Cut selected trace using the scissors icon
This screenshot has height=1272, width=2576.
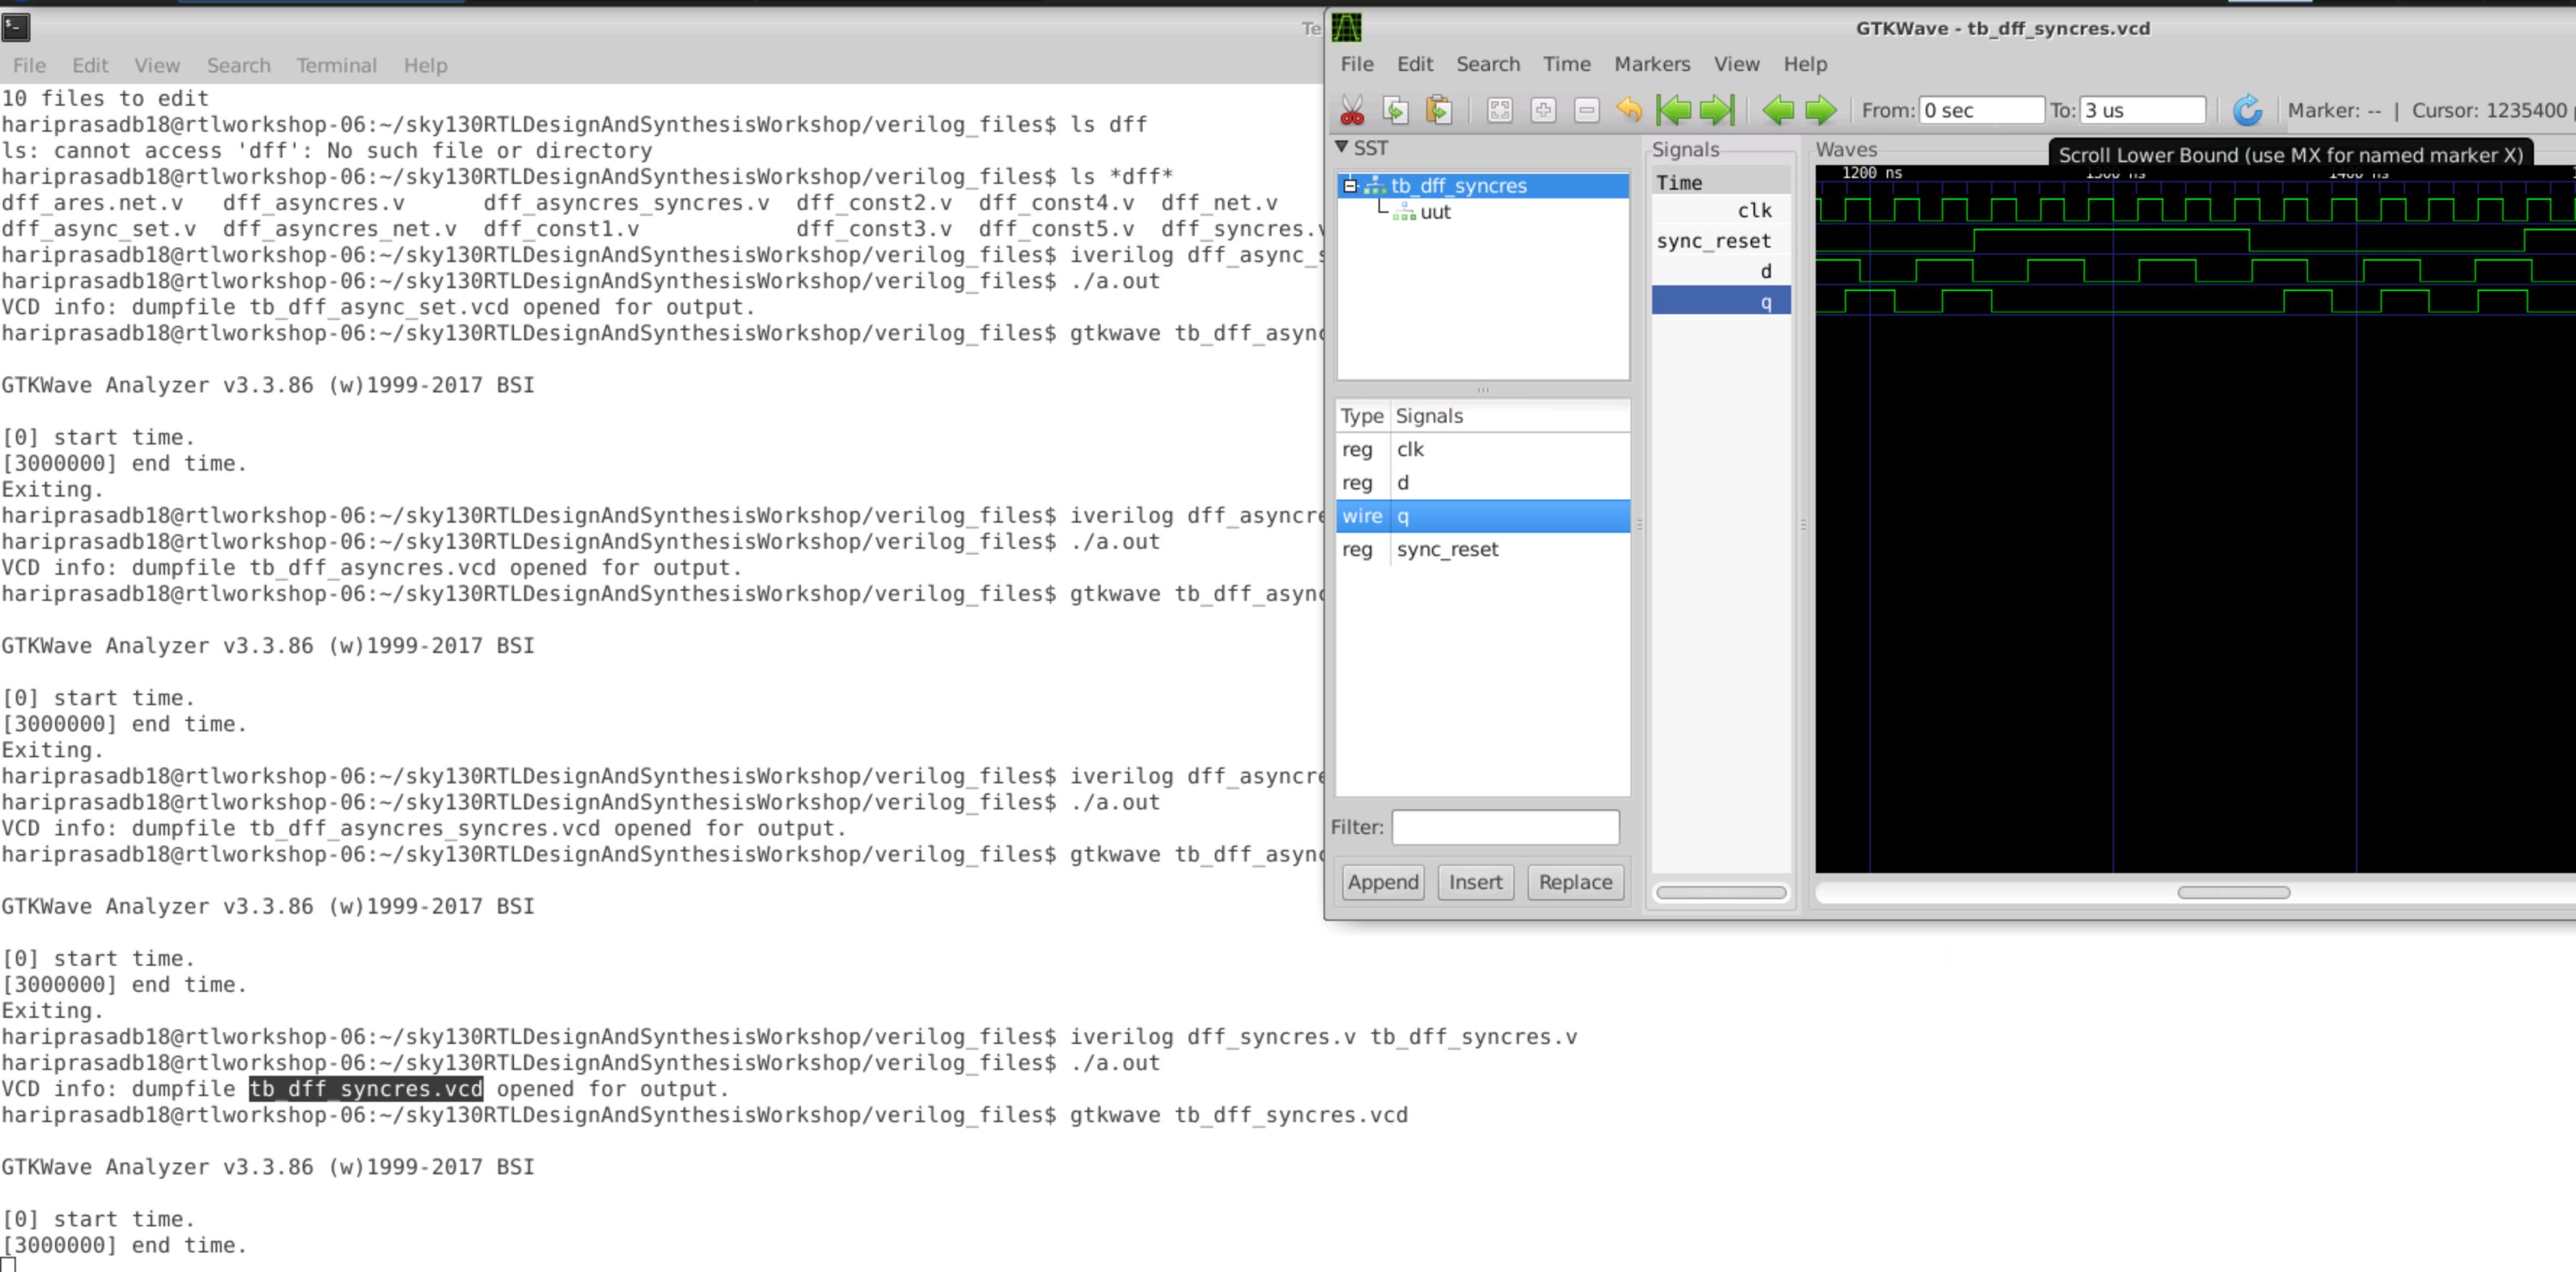[1353, 111]
